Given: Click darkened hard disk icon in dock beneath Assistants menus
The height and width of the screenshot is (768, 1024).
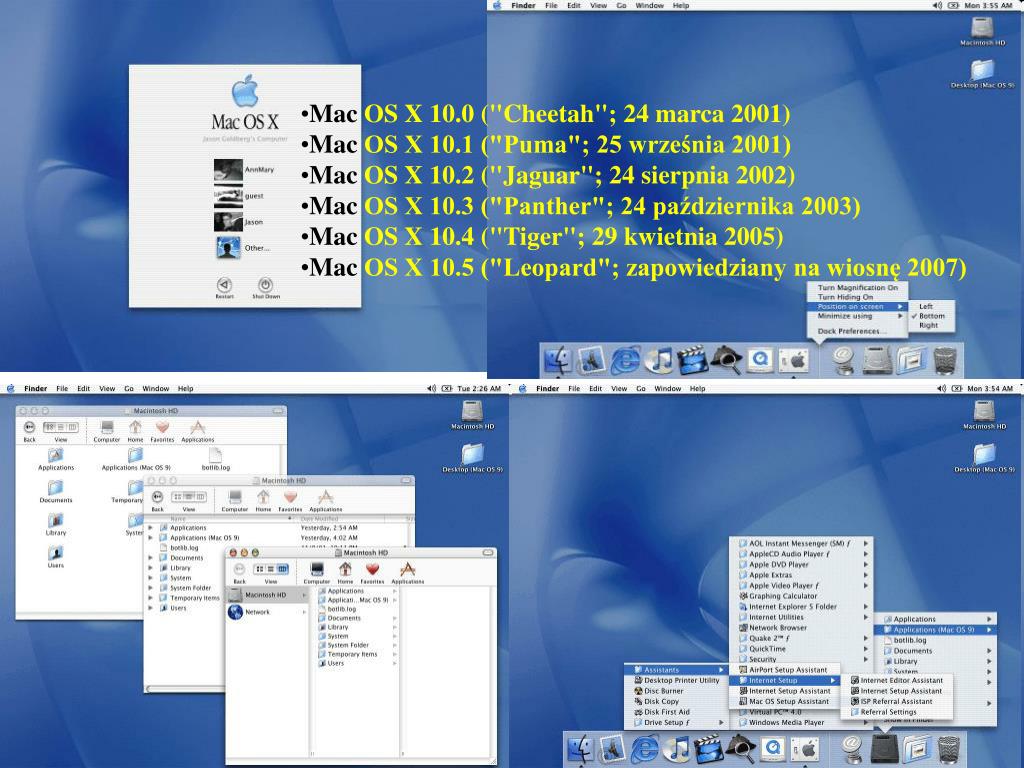Looking at the screenshot, I should 885,748.
